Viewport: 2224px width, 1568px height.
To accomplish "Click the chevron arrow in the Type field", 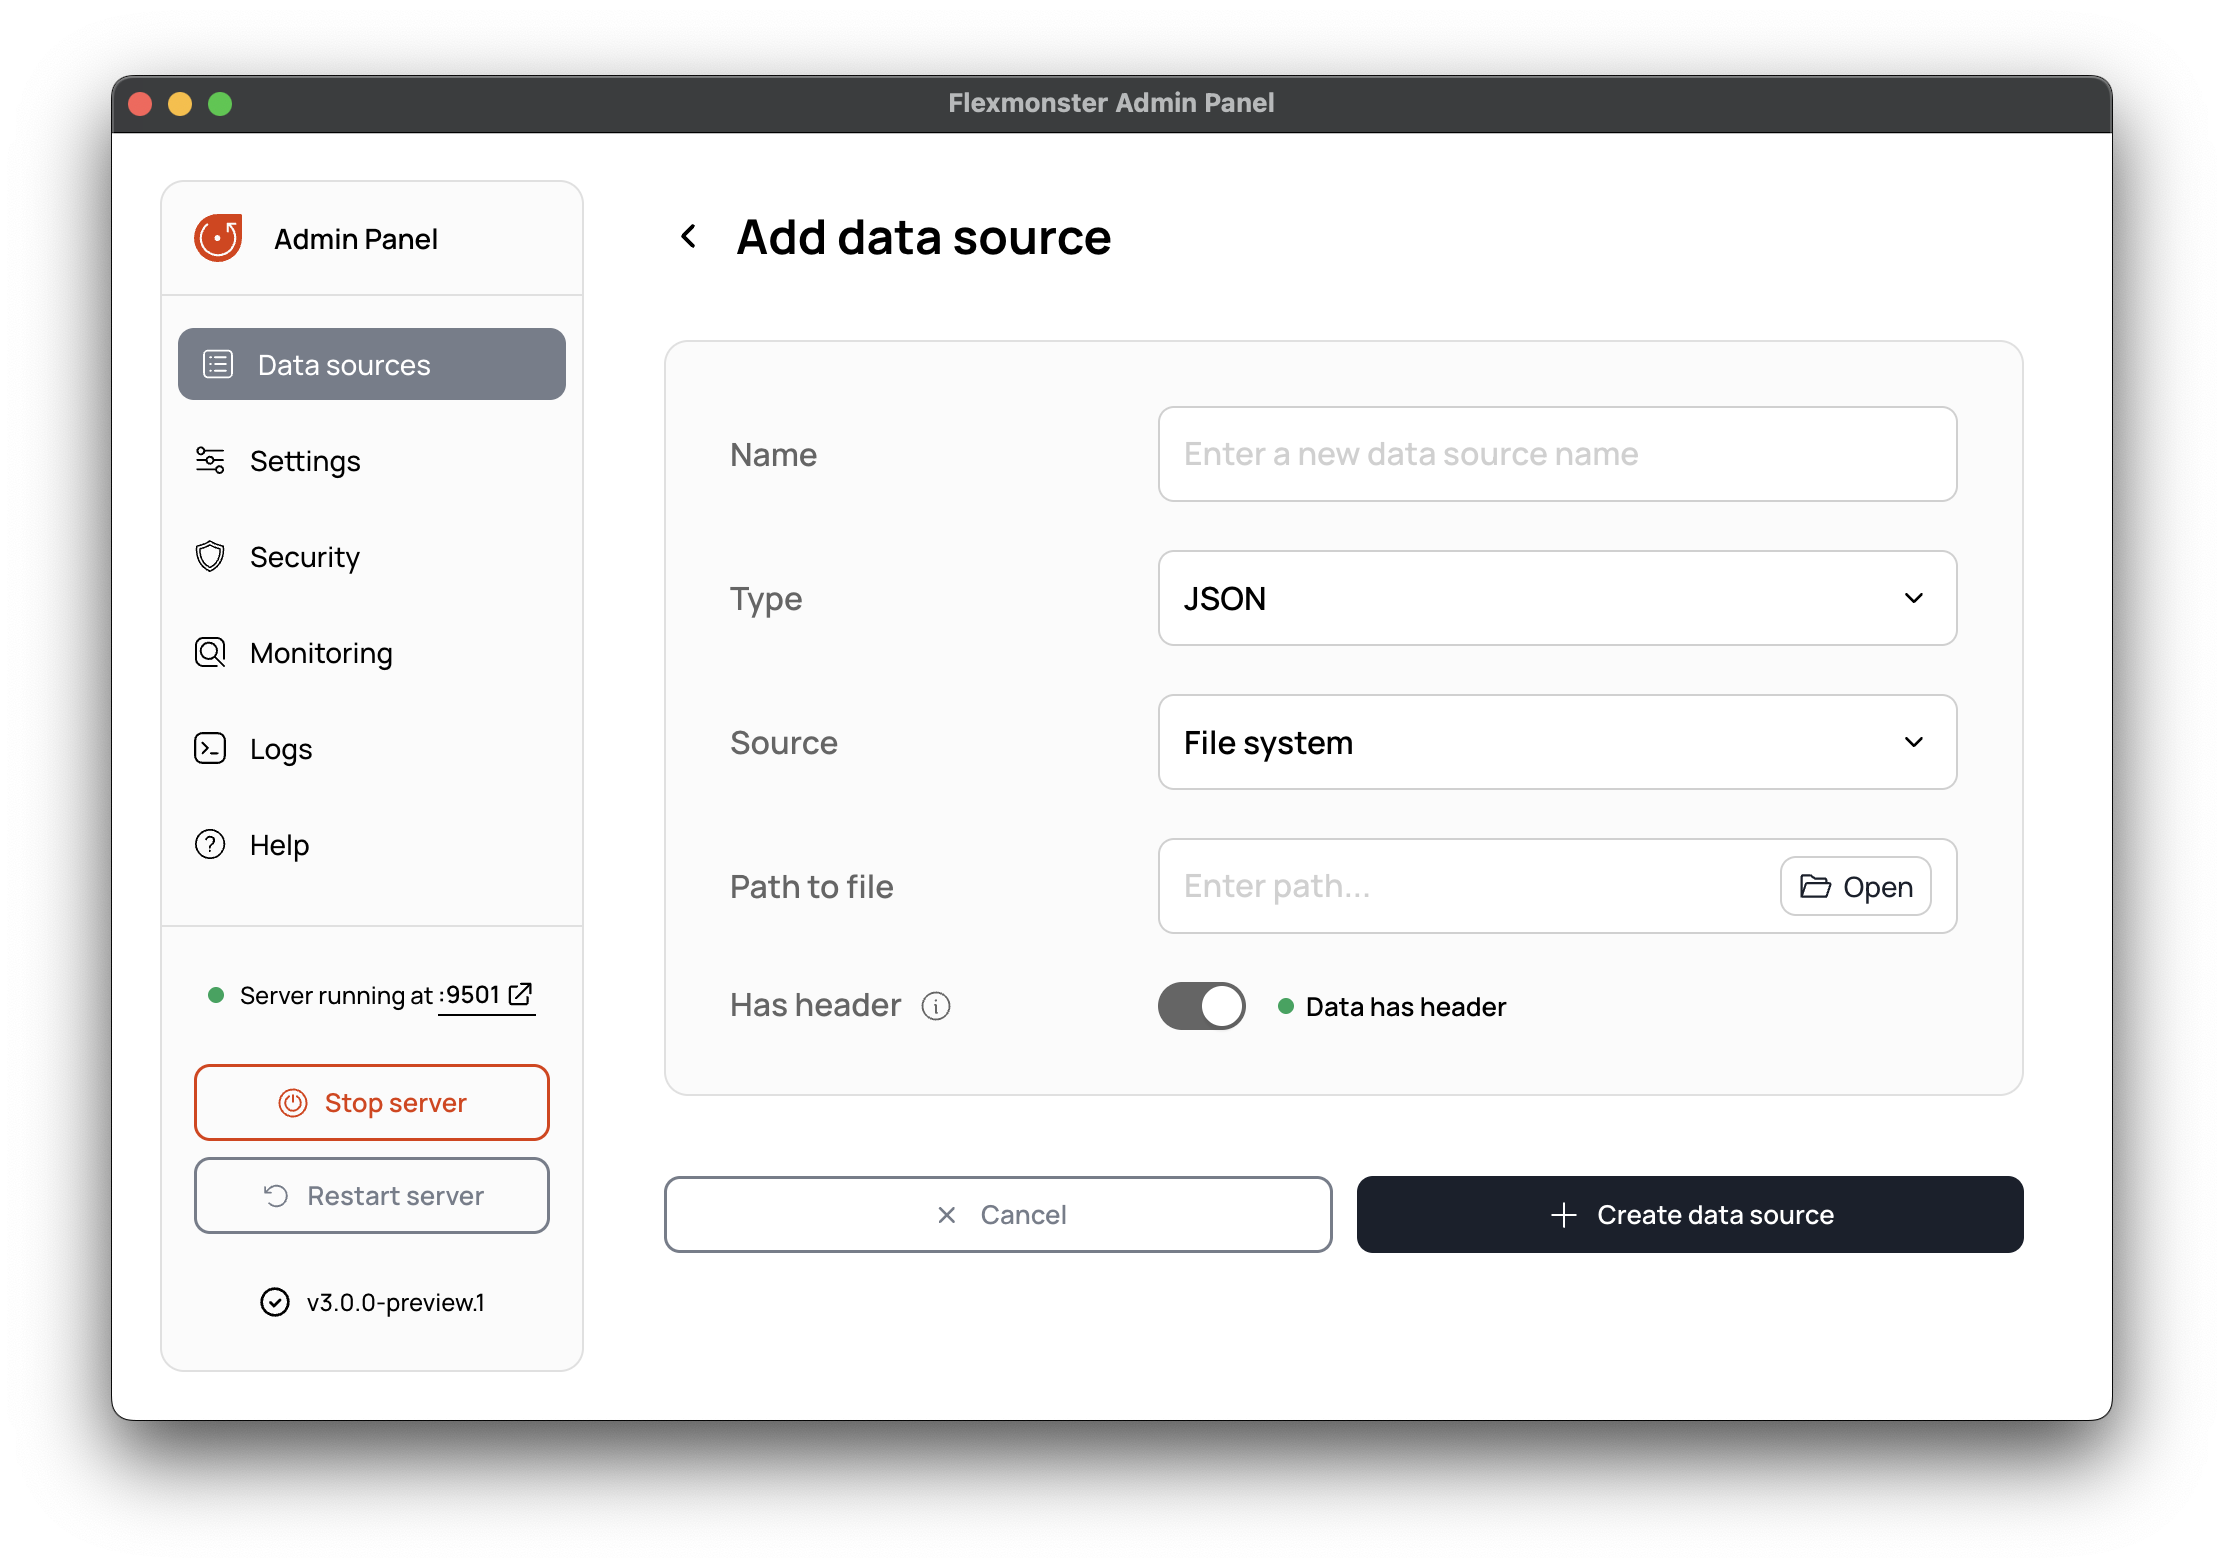I will tap(1913, 598).
